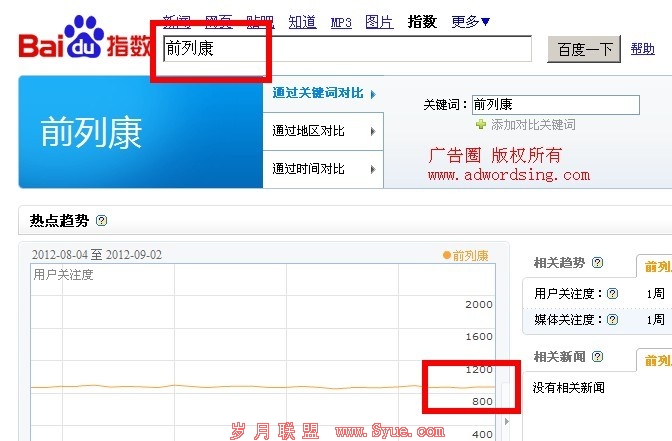The height and width of the screenshot is (441, 672).
Task: Open help icon beside 热点趋势 heading
Action: (101, 221)
